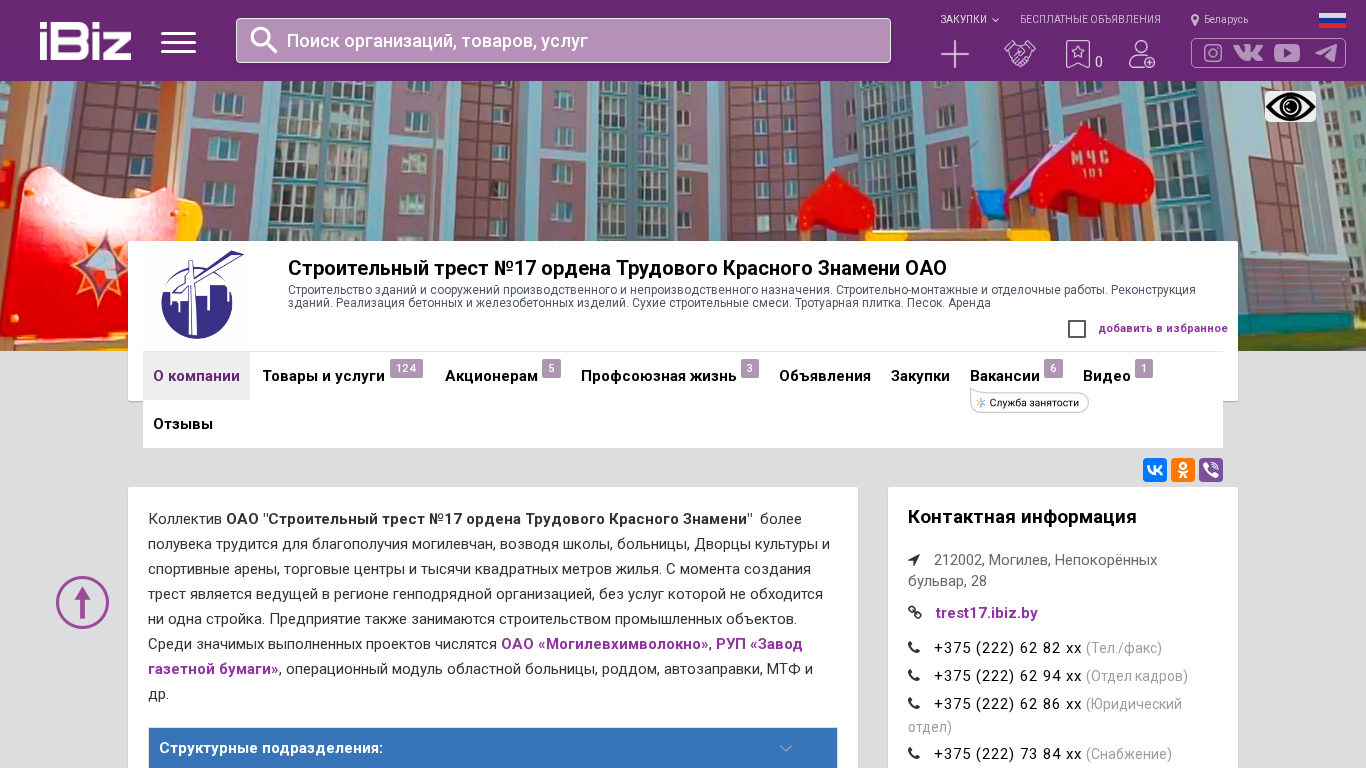The height and width of the screenshot is (768, 1366).
Task: Follow the ОАО «Могилевхимволокно» link
Action: pyautogui.click(x=605, y=644)
